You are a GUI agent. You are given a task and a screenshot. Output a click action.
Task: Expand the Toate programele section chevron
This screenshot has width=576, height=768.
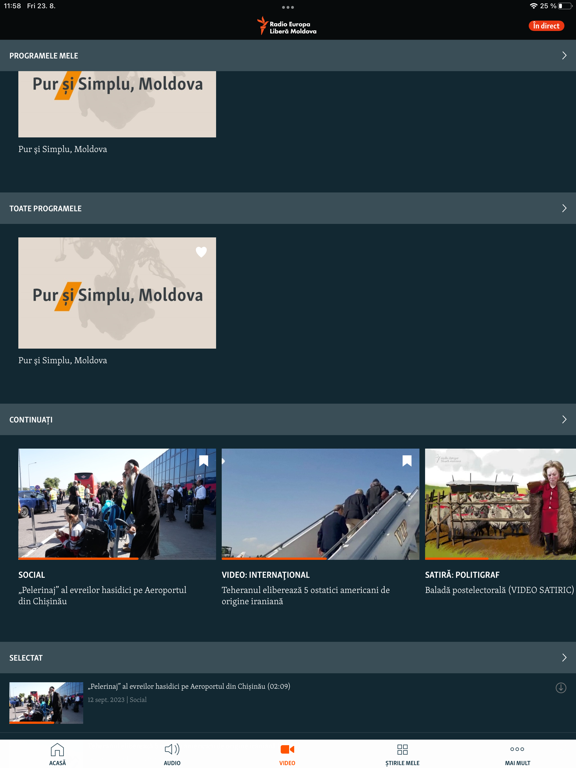564,208
